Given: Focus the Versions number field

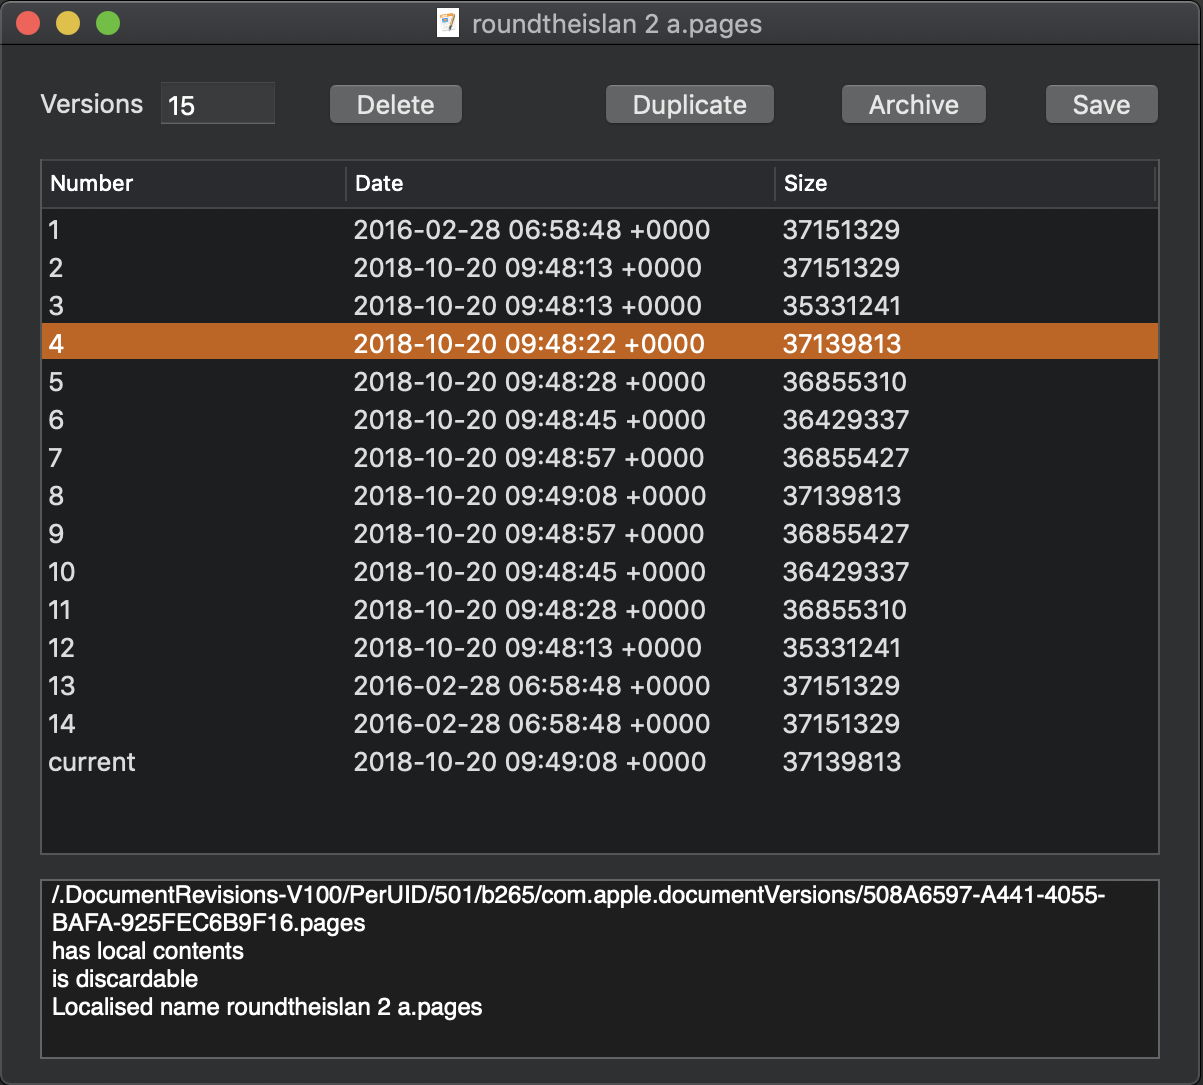Looking at the screenshot, I should [218, 105].
